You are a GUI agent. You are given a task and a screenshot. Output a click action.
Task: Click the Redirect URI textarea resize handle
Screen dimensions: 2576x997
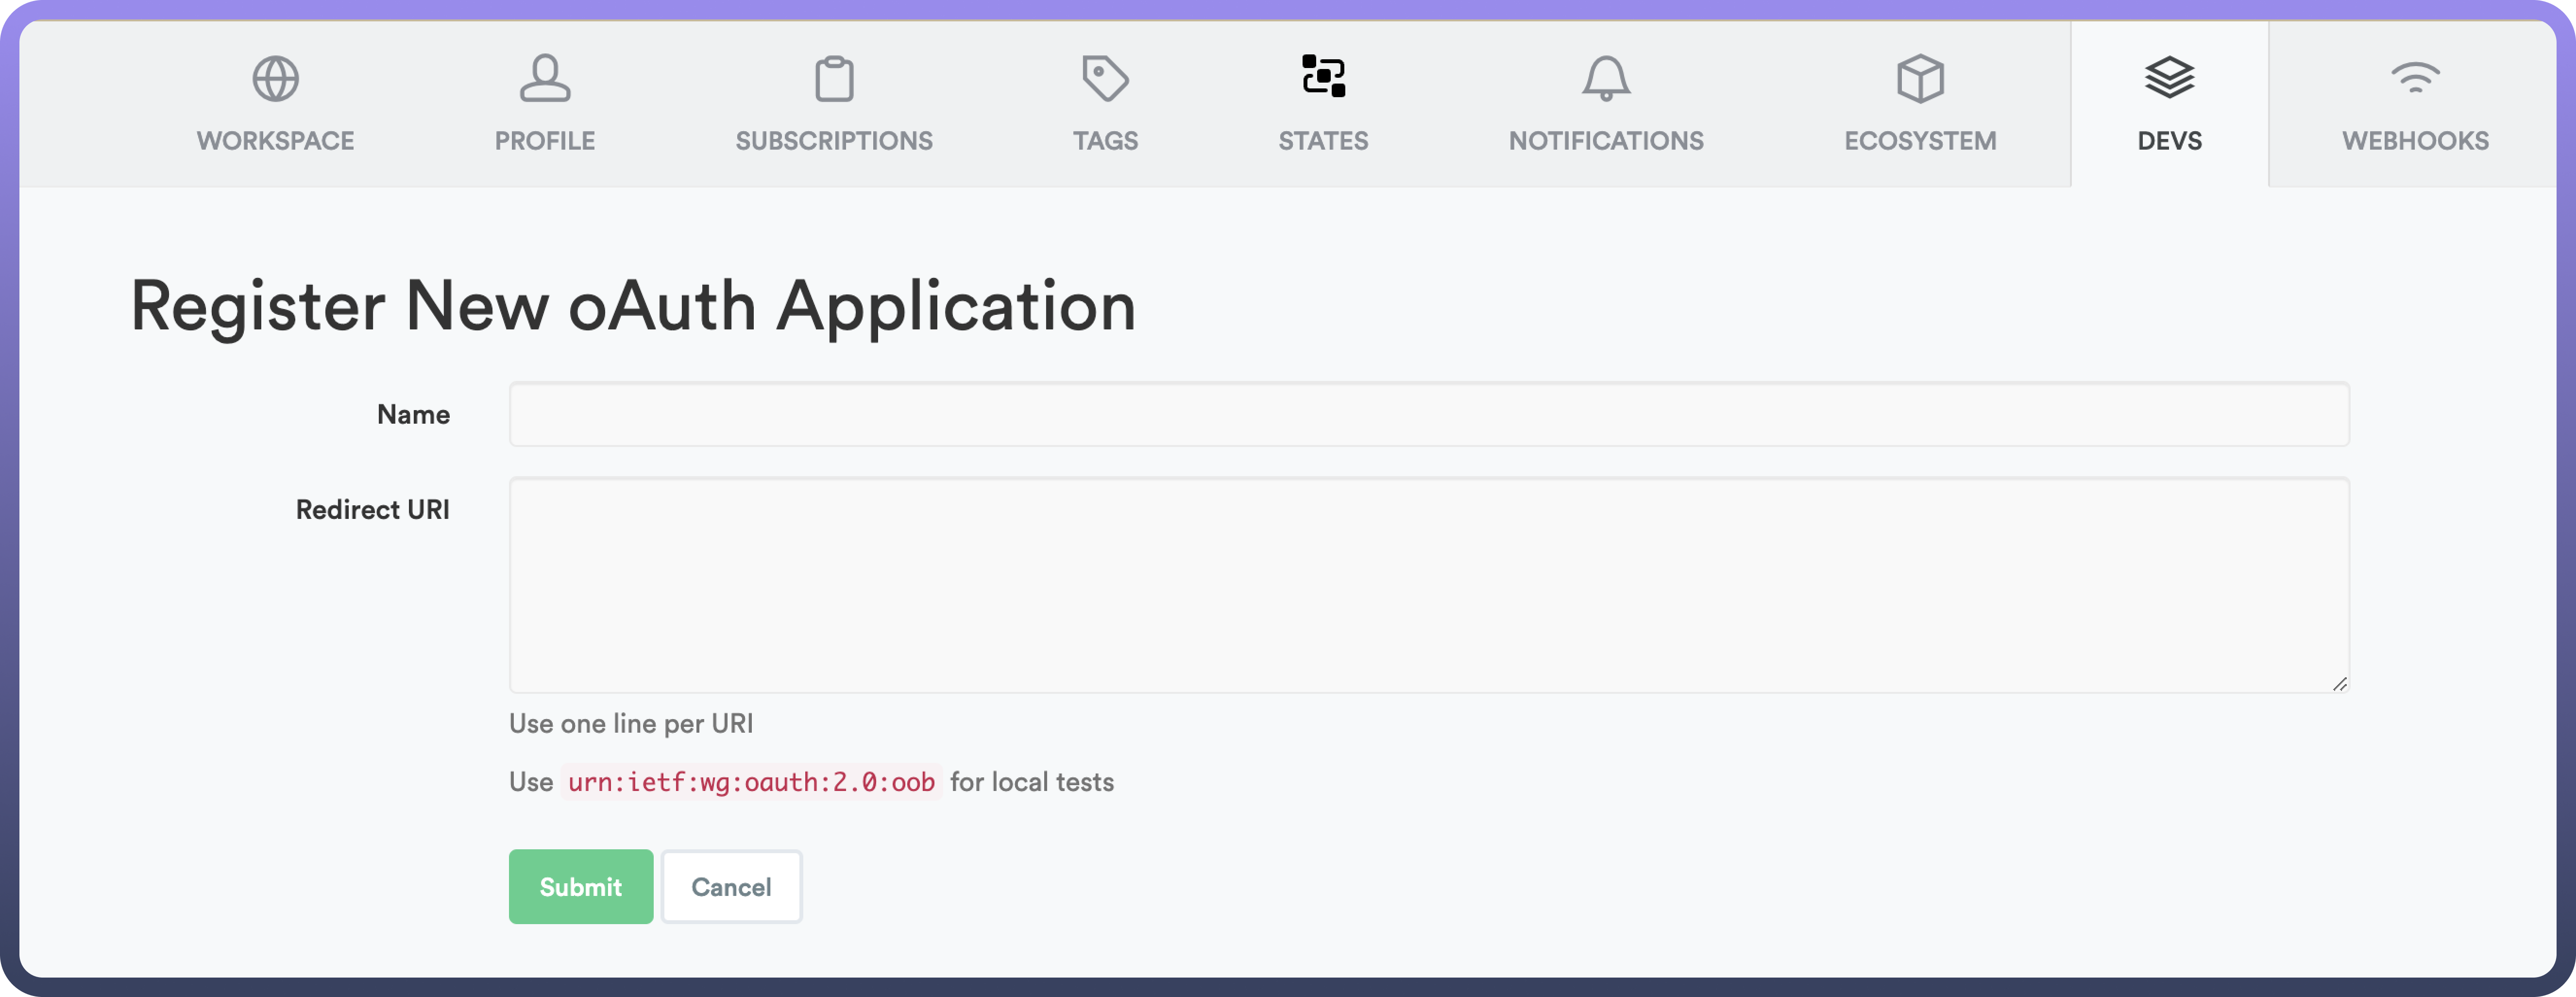coord(2339,684)
